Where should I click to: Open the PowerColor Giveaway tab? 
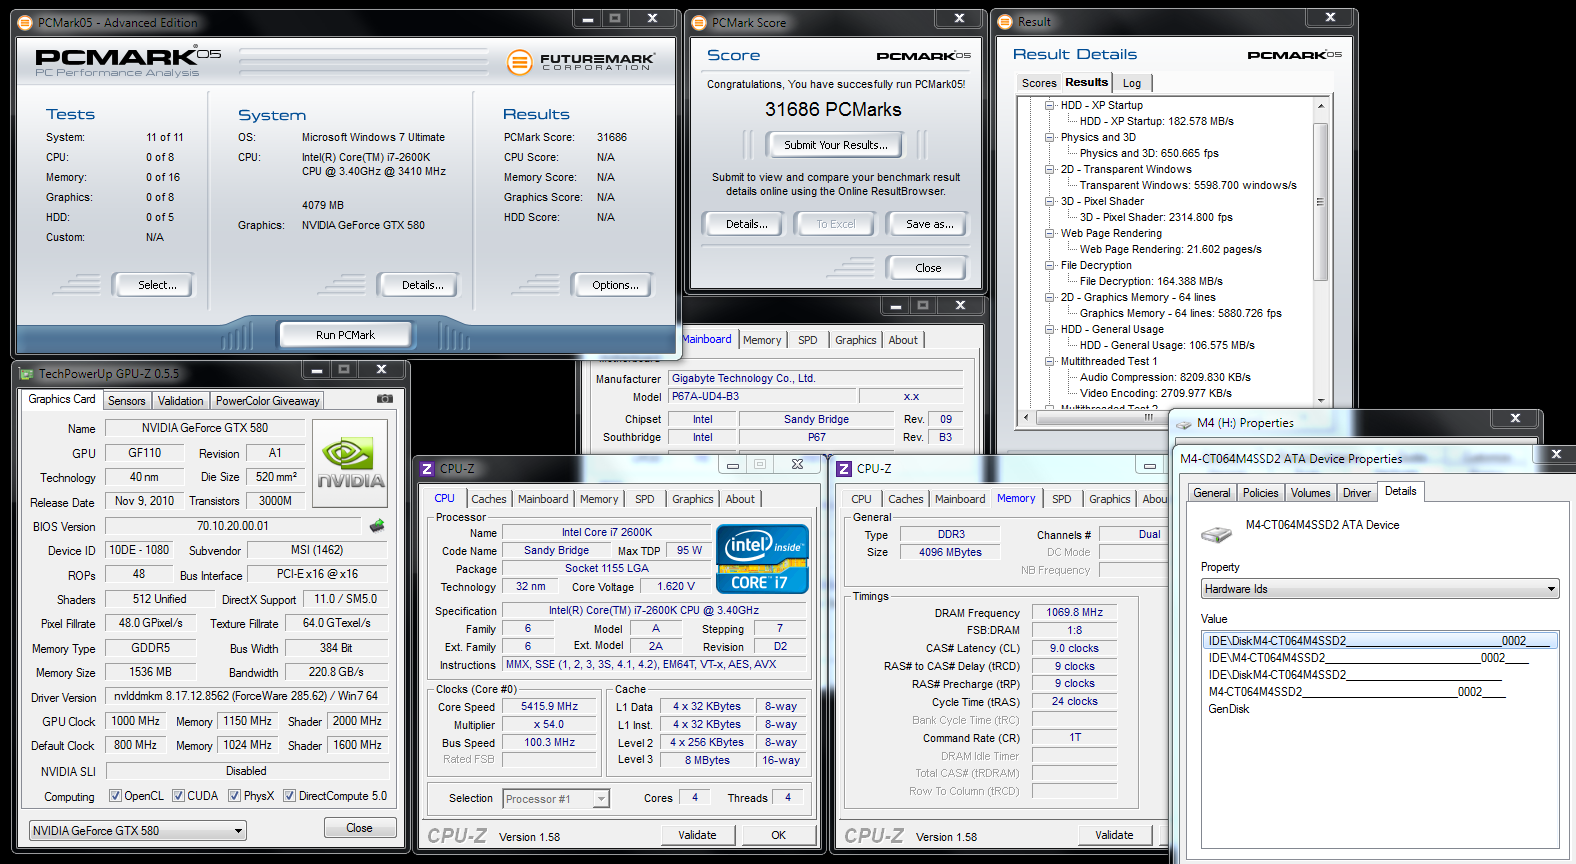(x=267, y=401)
